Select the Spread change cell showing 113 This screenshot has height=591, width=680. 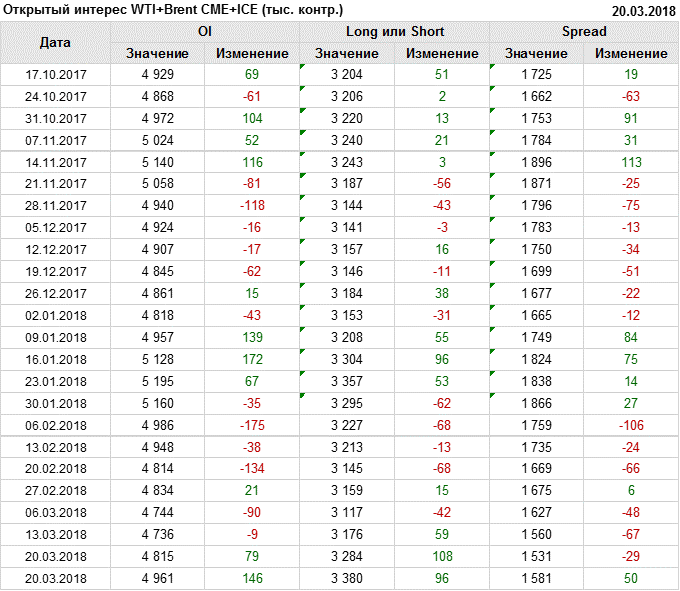(x=631, y=162)
